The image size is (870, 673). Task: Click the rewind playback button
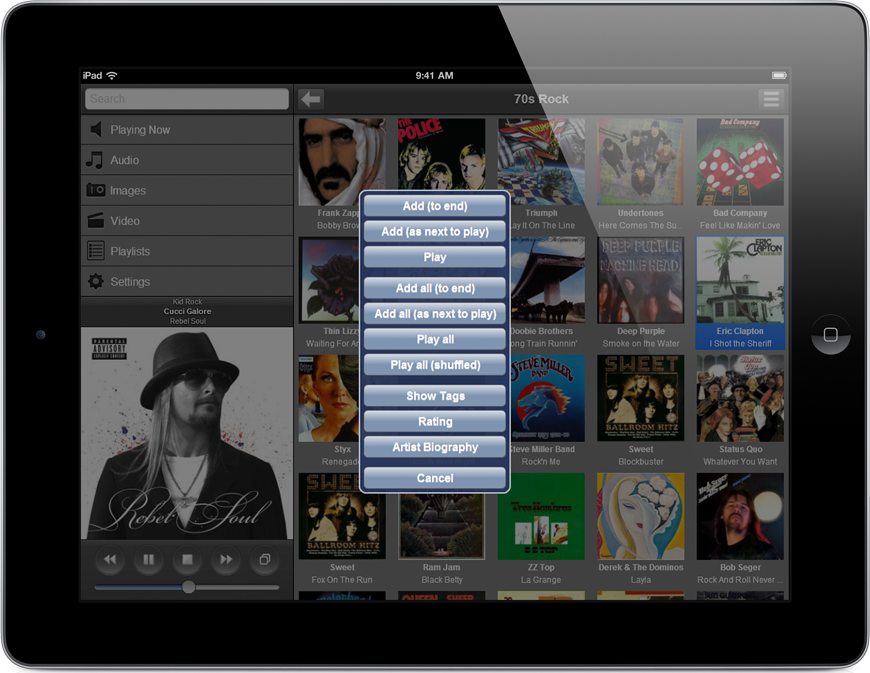point(110,559)
